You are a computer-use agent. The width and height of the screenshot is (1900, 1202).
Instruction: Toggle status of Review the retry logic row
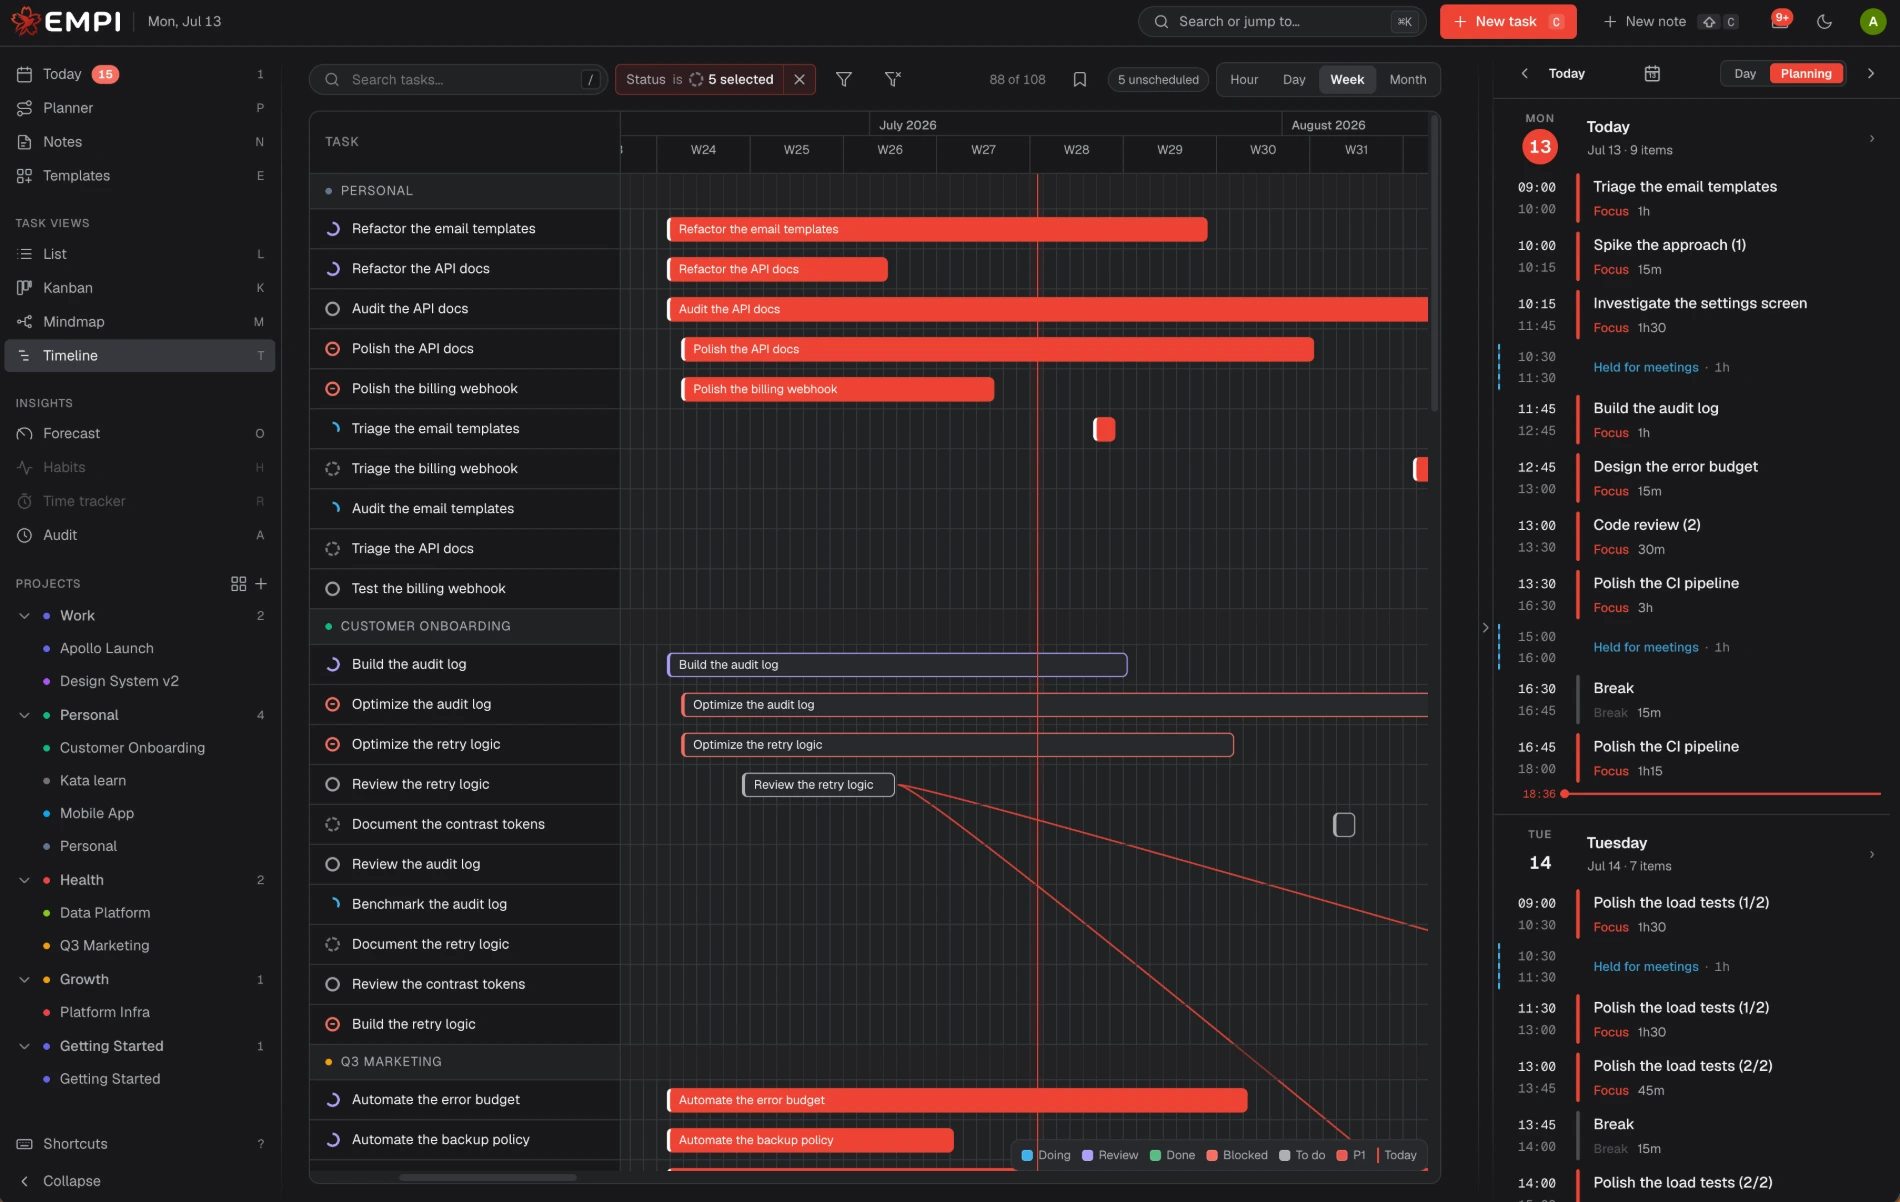pos(333,784)
